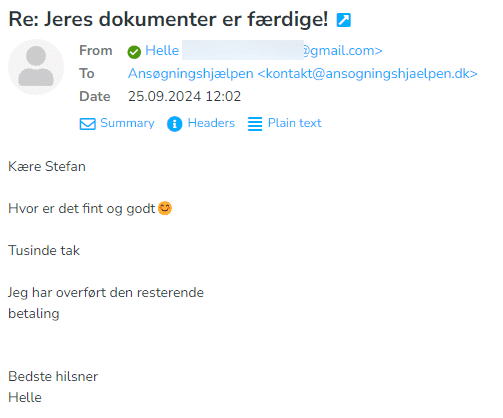Click the green verified sender checkmark
Image resolution: width=503 pixels, height=418 pixels.
tap(134, 52)
